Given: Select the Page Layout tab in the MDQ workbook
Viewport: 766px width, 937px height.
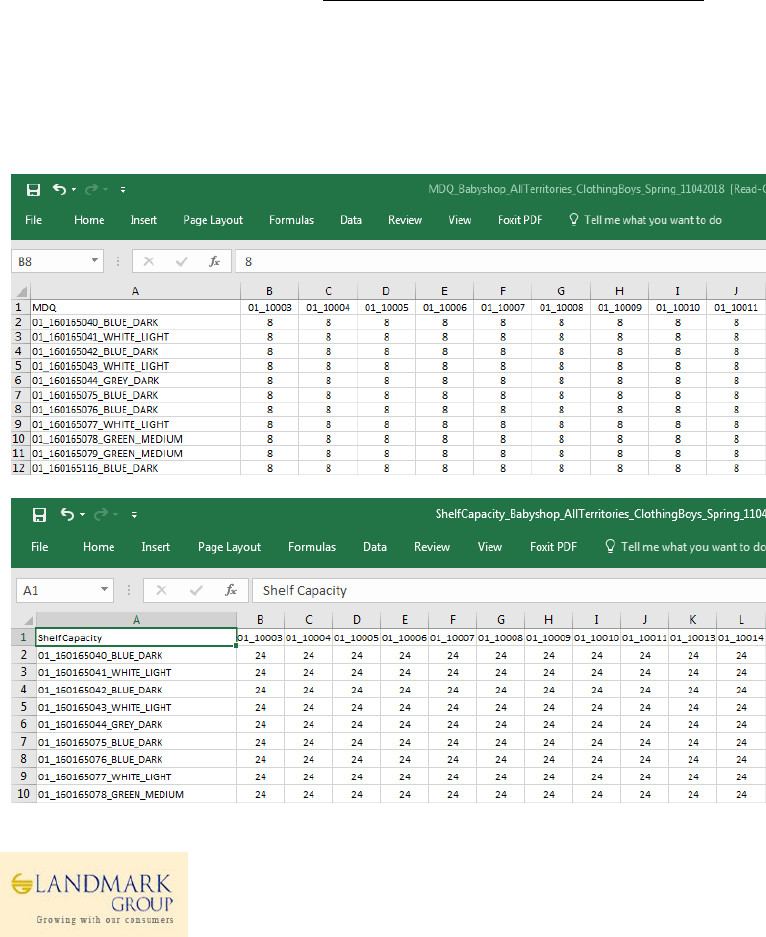Looking at the screenshot, I should (213, 220).
